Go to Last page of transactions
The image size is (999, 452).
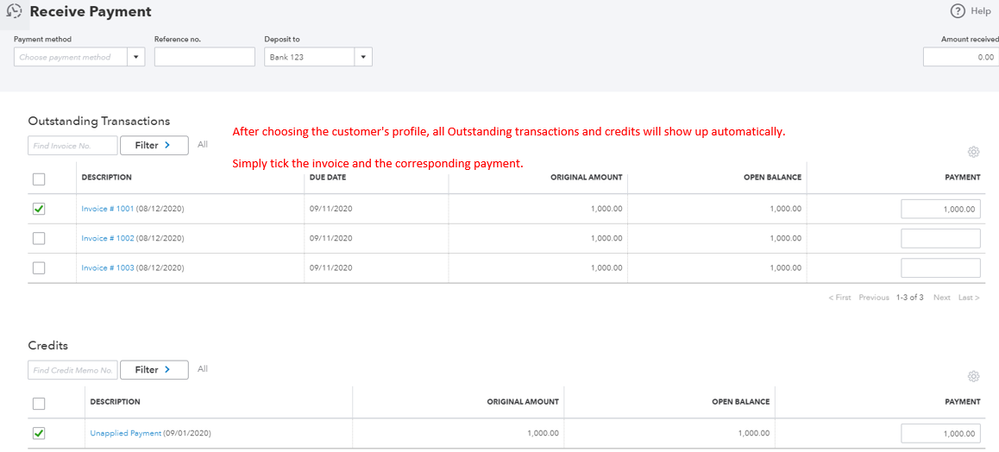click(x=969, y=298)
